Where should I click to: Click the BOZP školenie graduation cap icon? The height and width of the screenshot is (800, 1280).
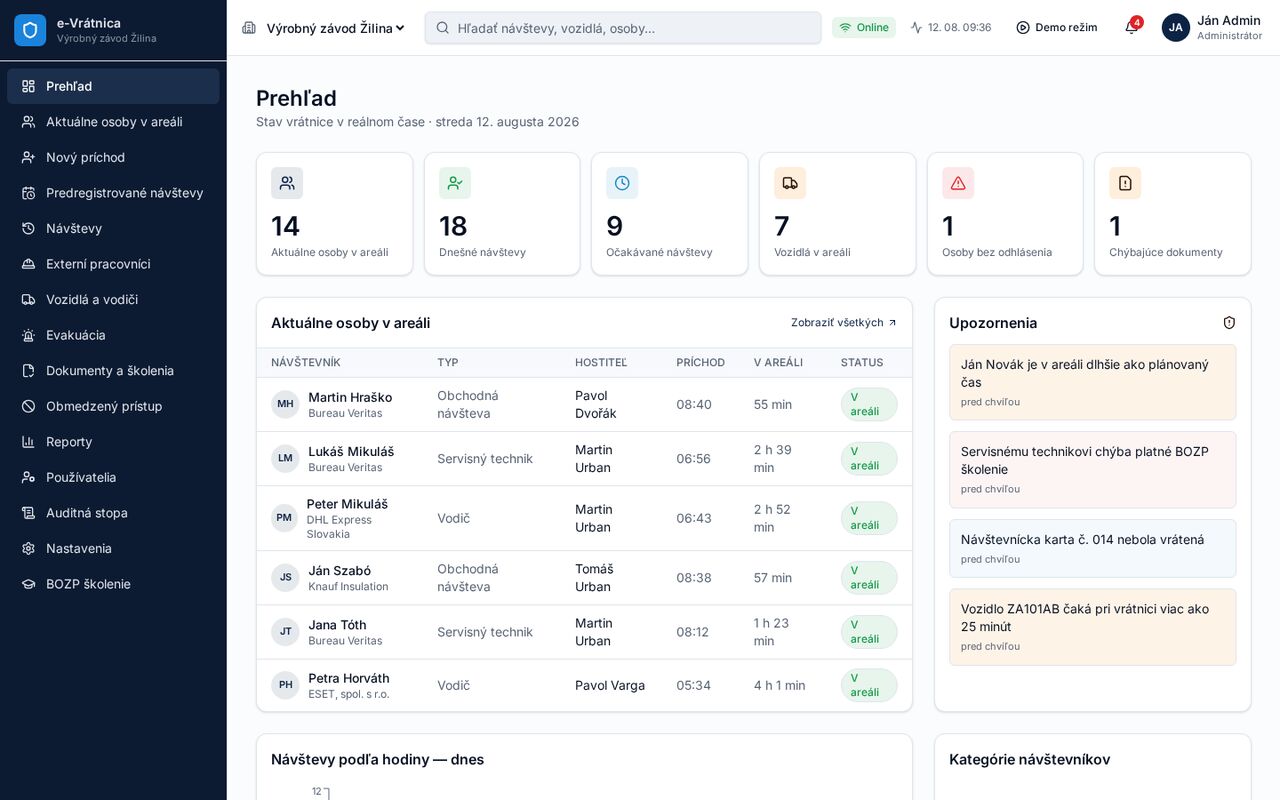pos(28,584)
